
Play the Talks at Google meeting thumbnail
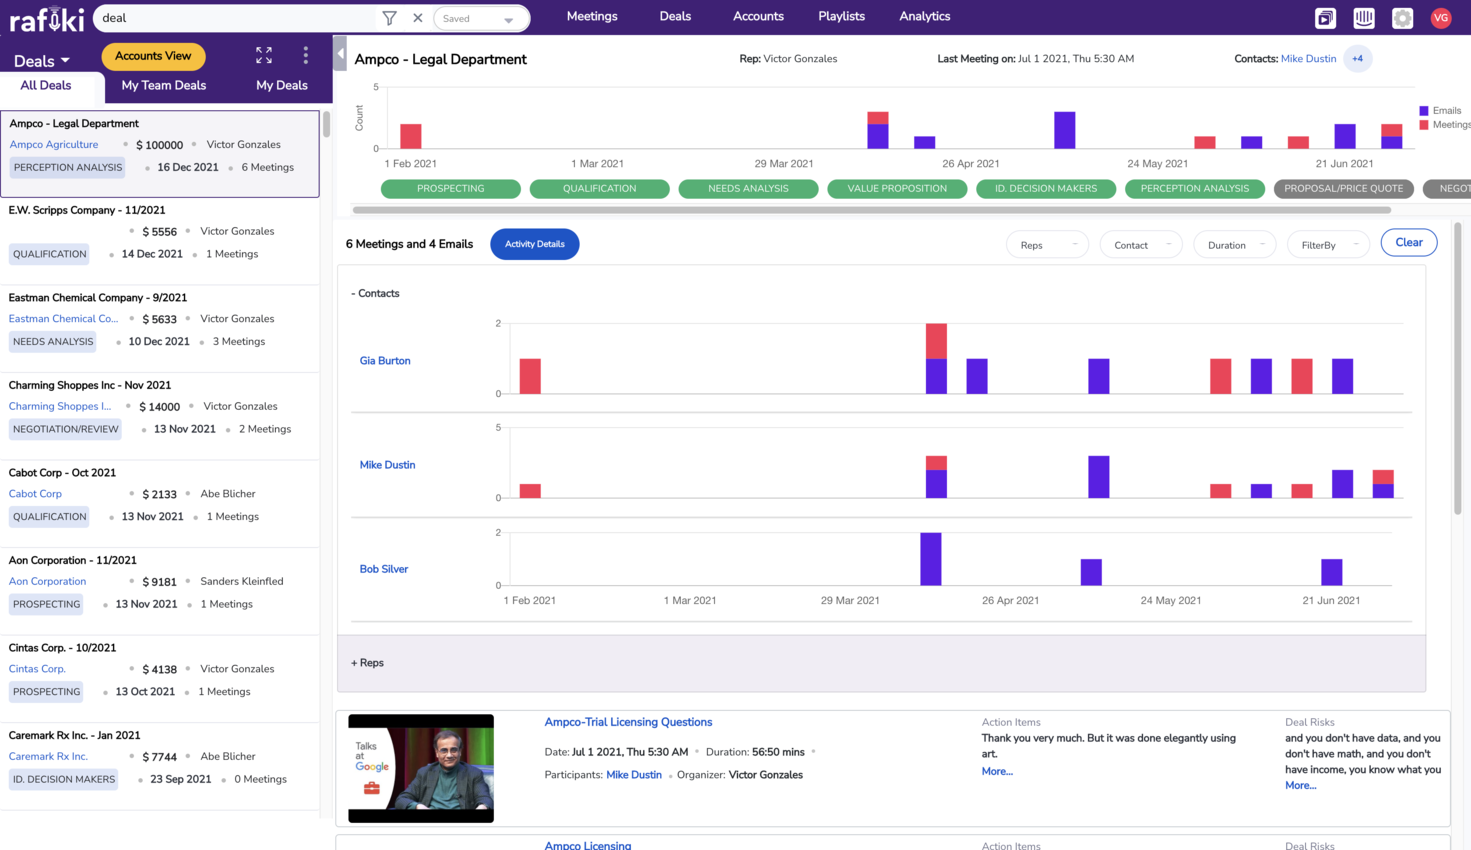(421, 769)
